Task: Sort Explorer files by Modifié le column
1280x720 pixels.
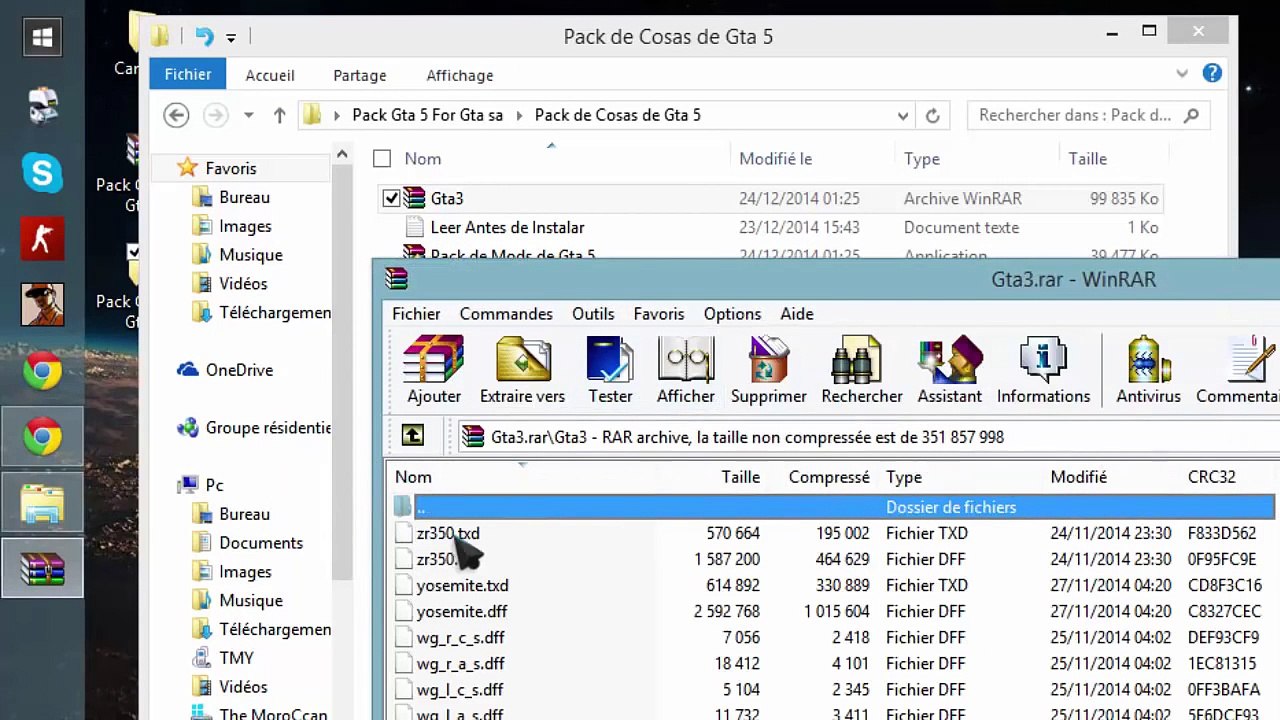Action: click(x=775, y=158)
